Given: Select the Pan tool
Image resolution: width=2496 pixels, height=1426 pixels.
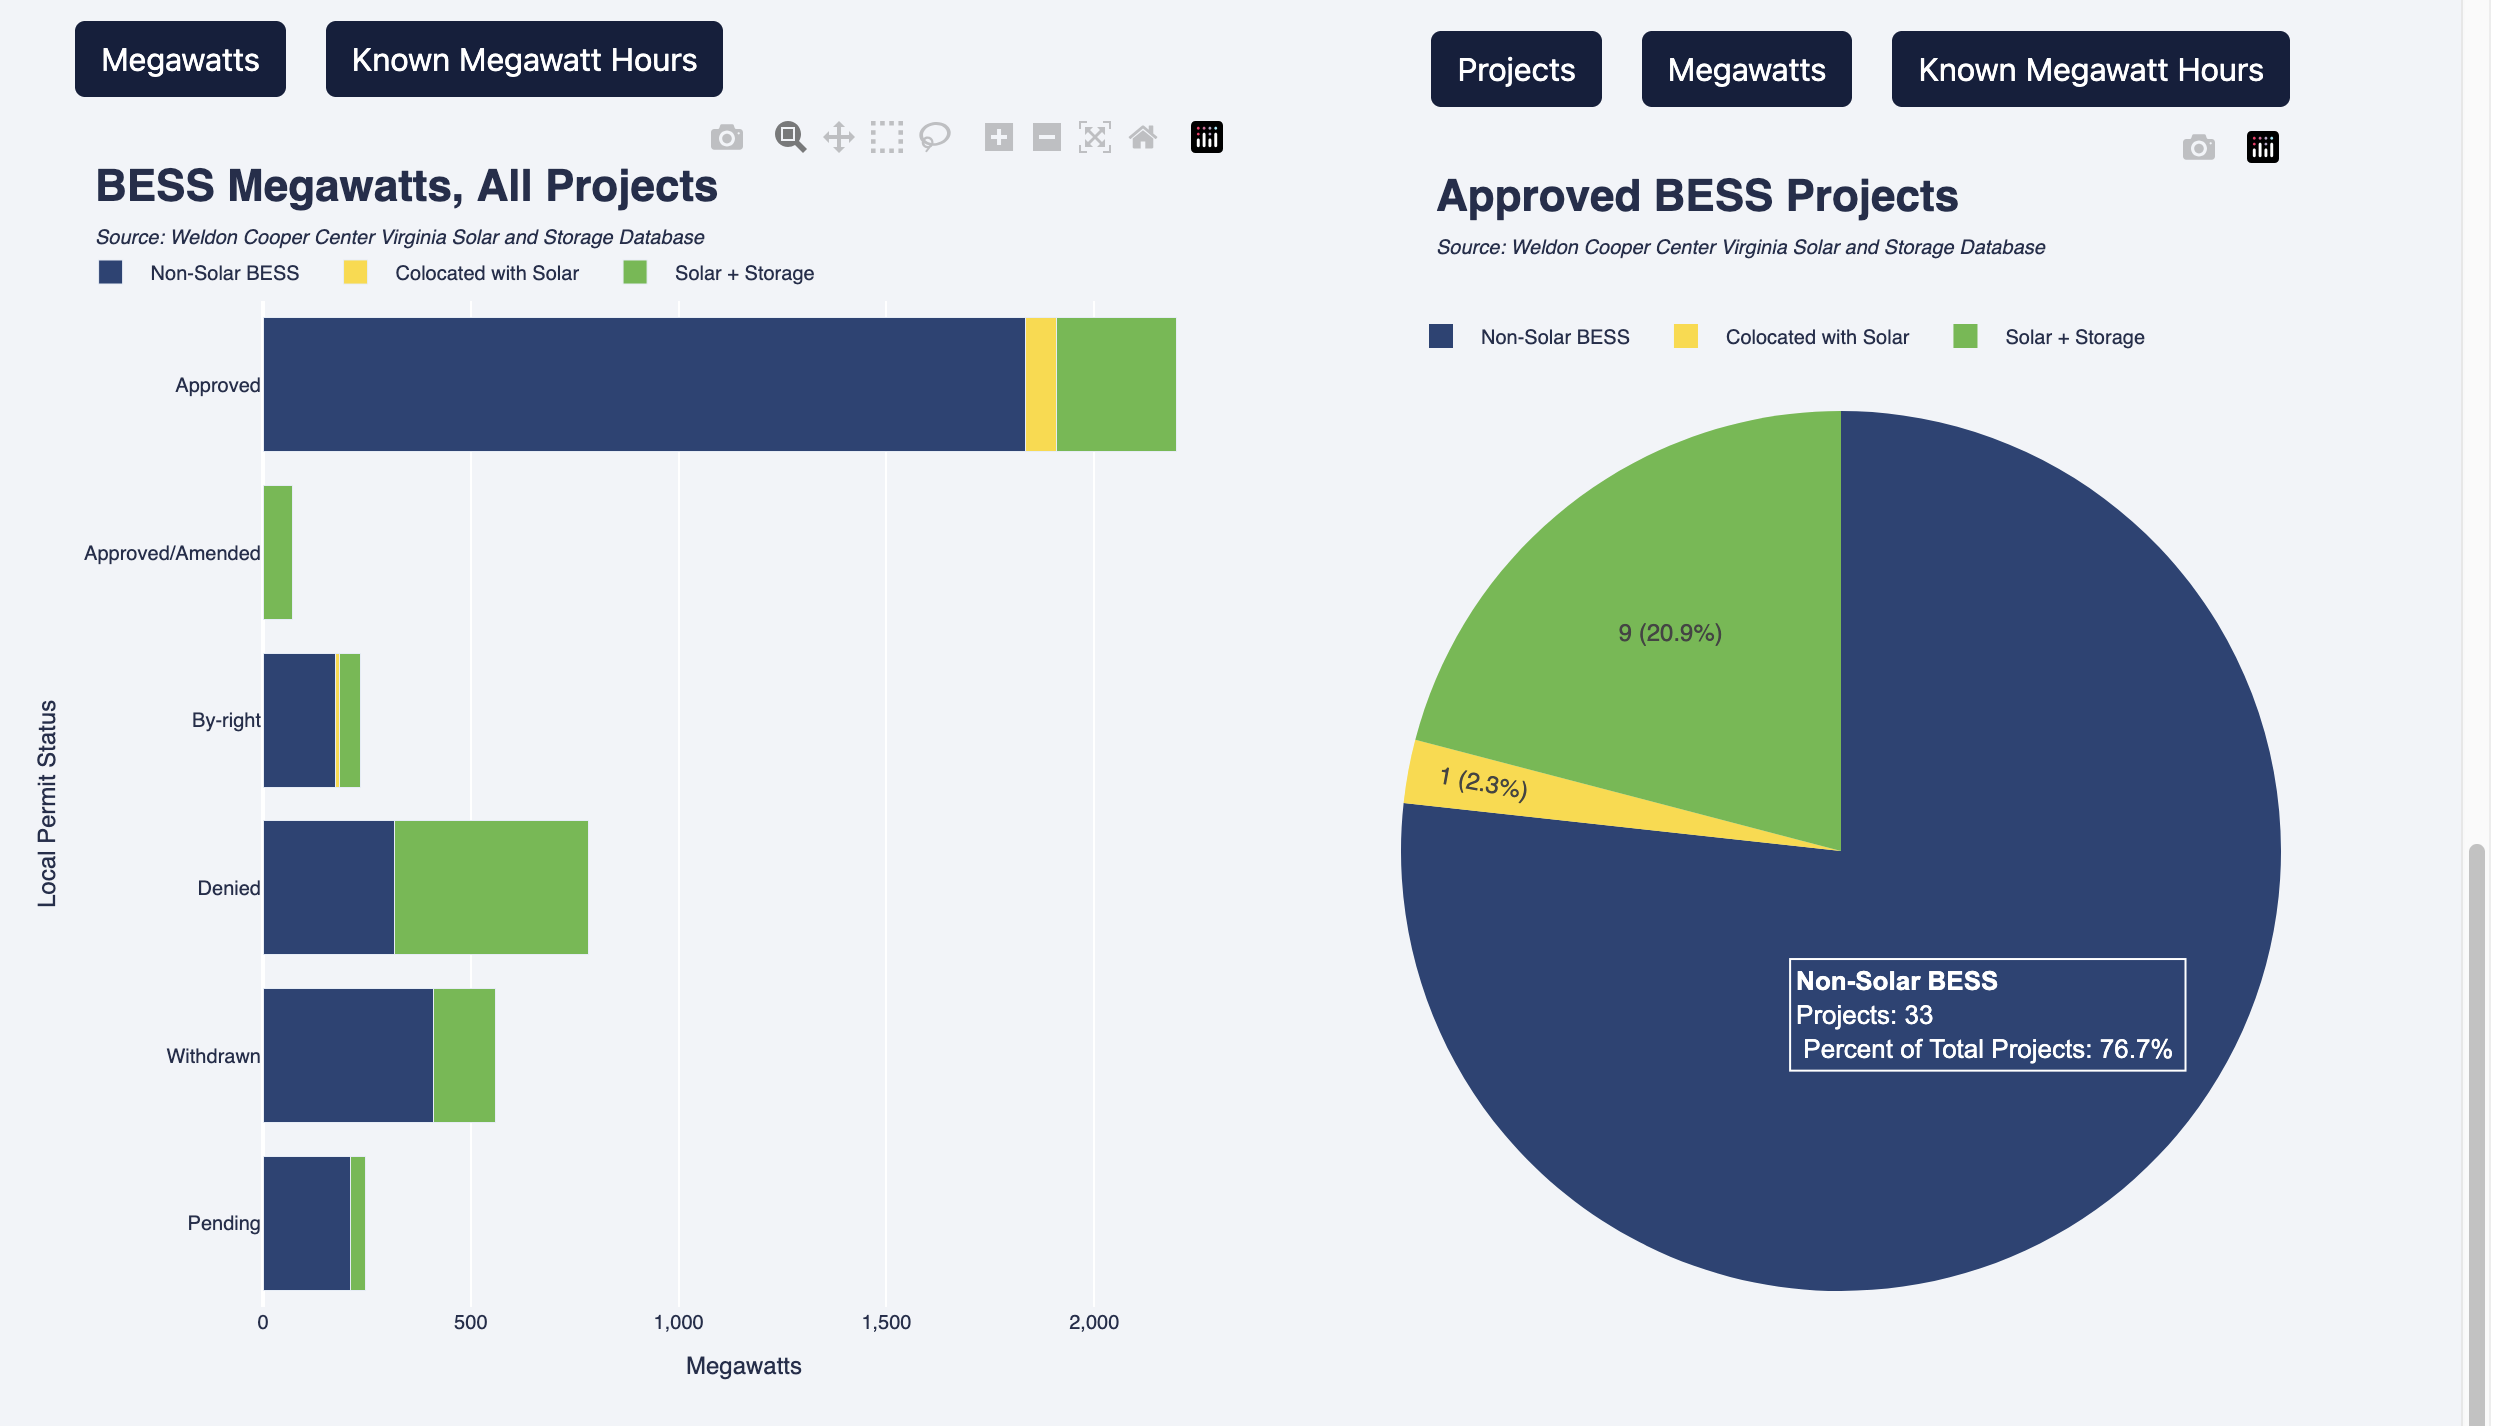Looking at the screenshot, I should click(x=838, y=137).
